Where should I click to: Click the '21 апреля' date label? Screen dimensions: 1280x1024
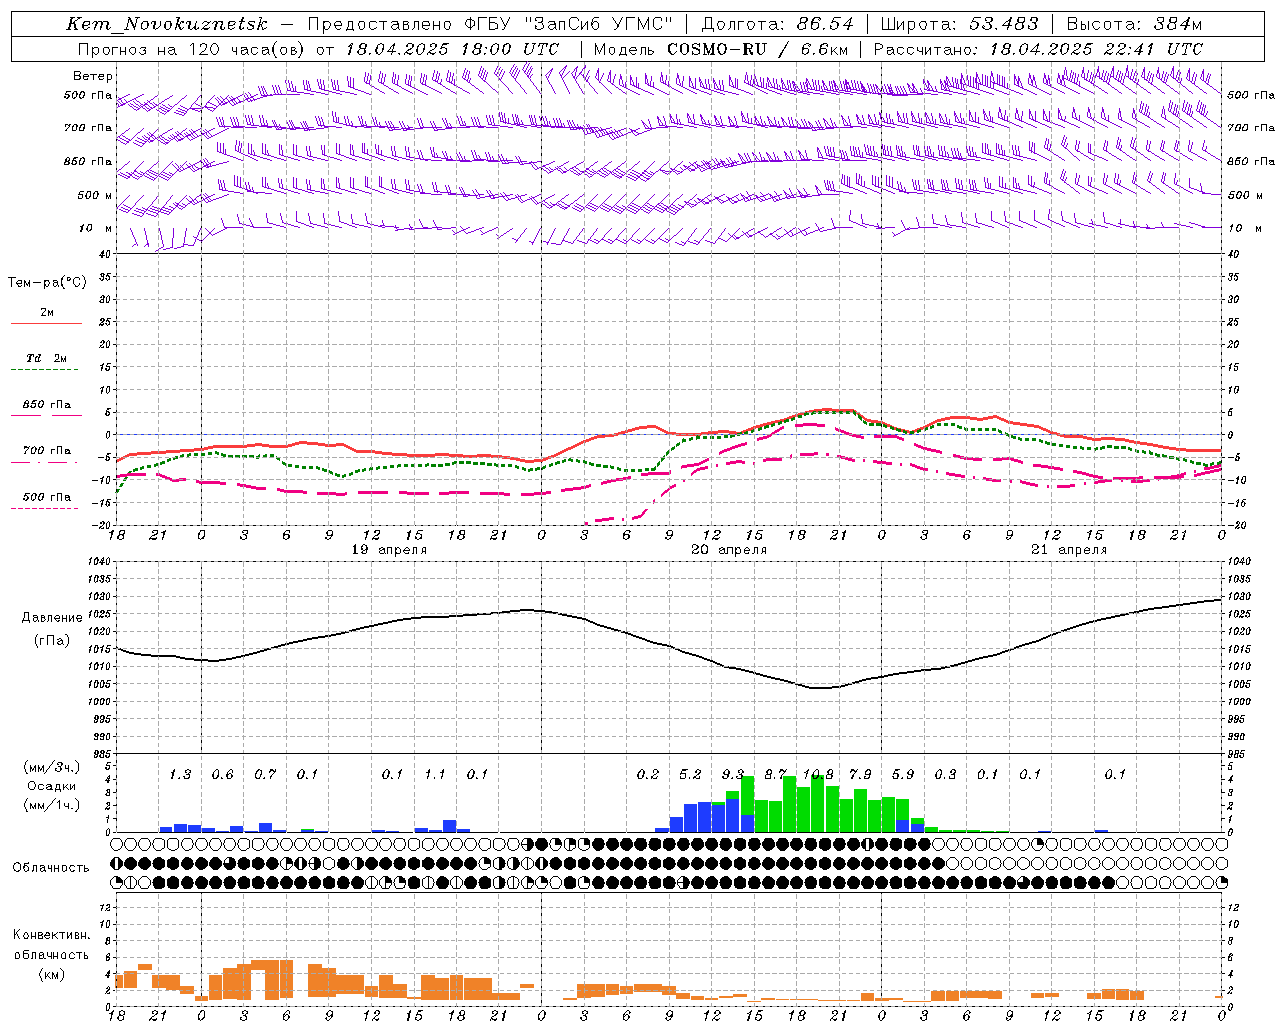tap(1069, 550)
